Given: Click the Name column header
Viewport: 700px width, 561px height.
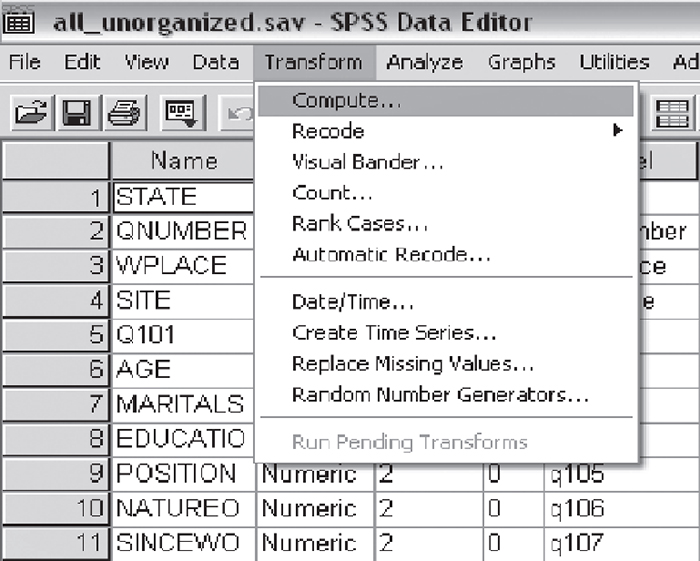Looking at the screenshot, I should tap(182, 160).
